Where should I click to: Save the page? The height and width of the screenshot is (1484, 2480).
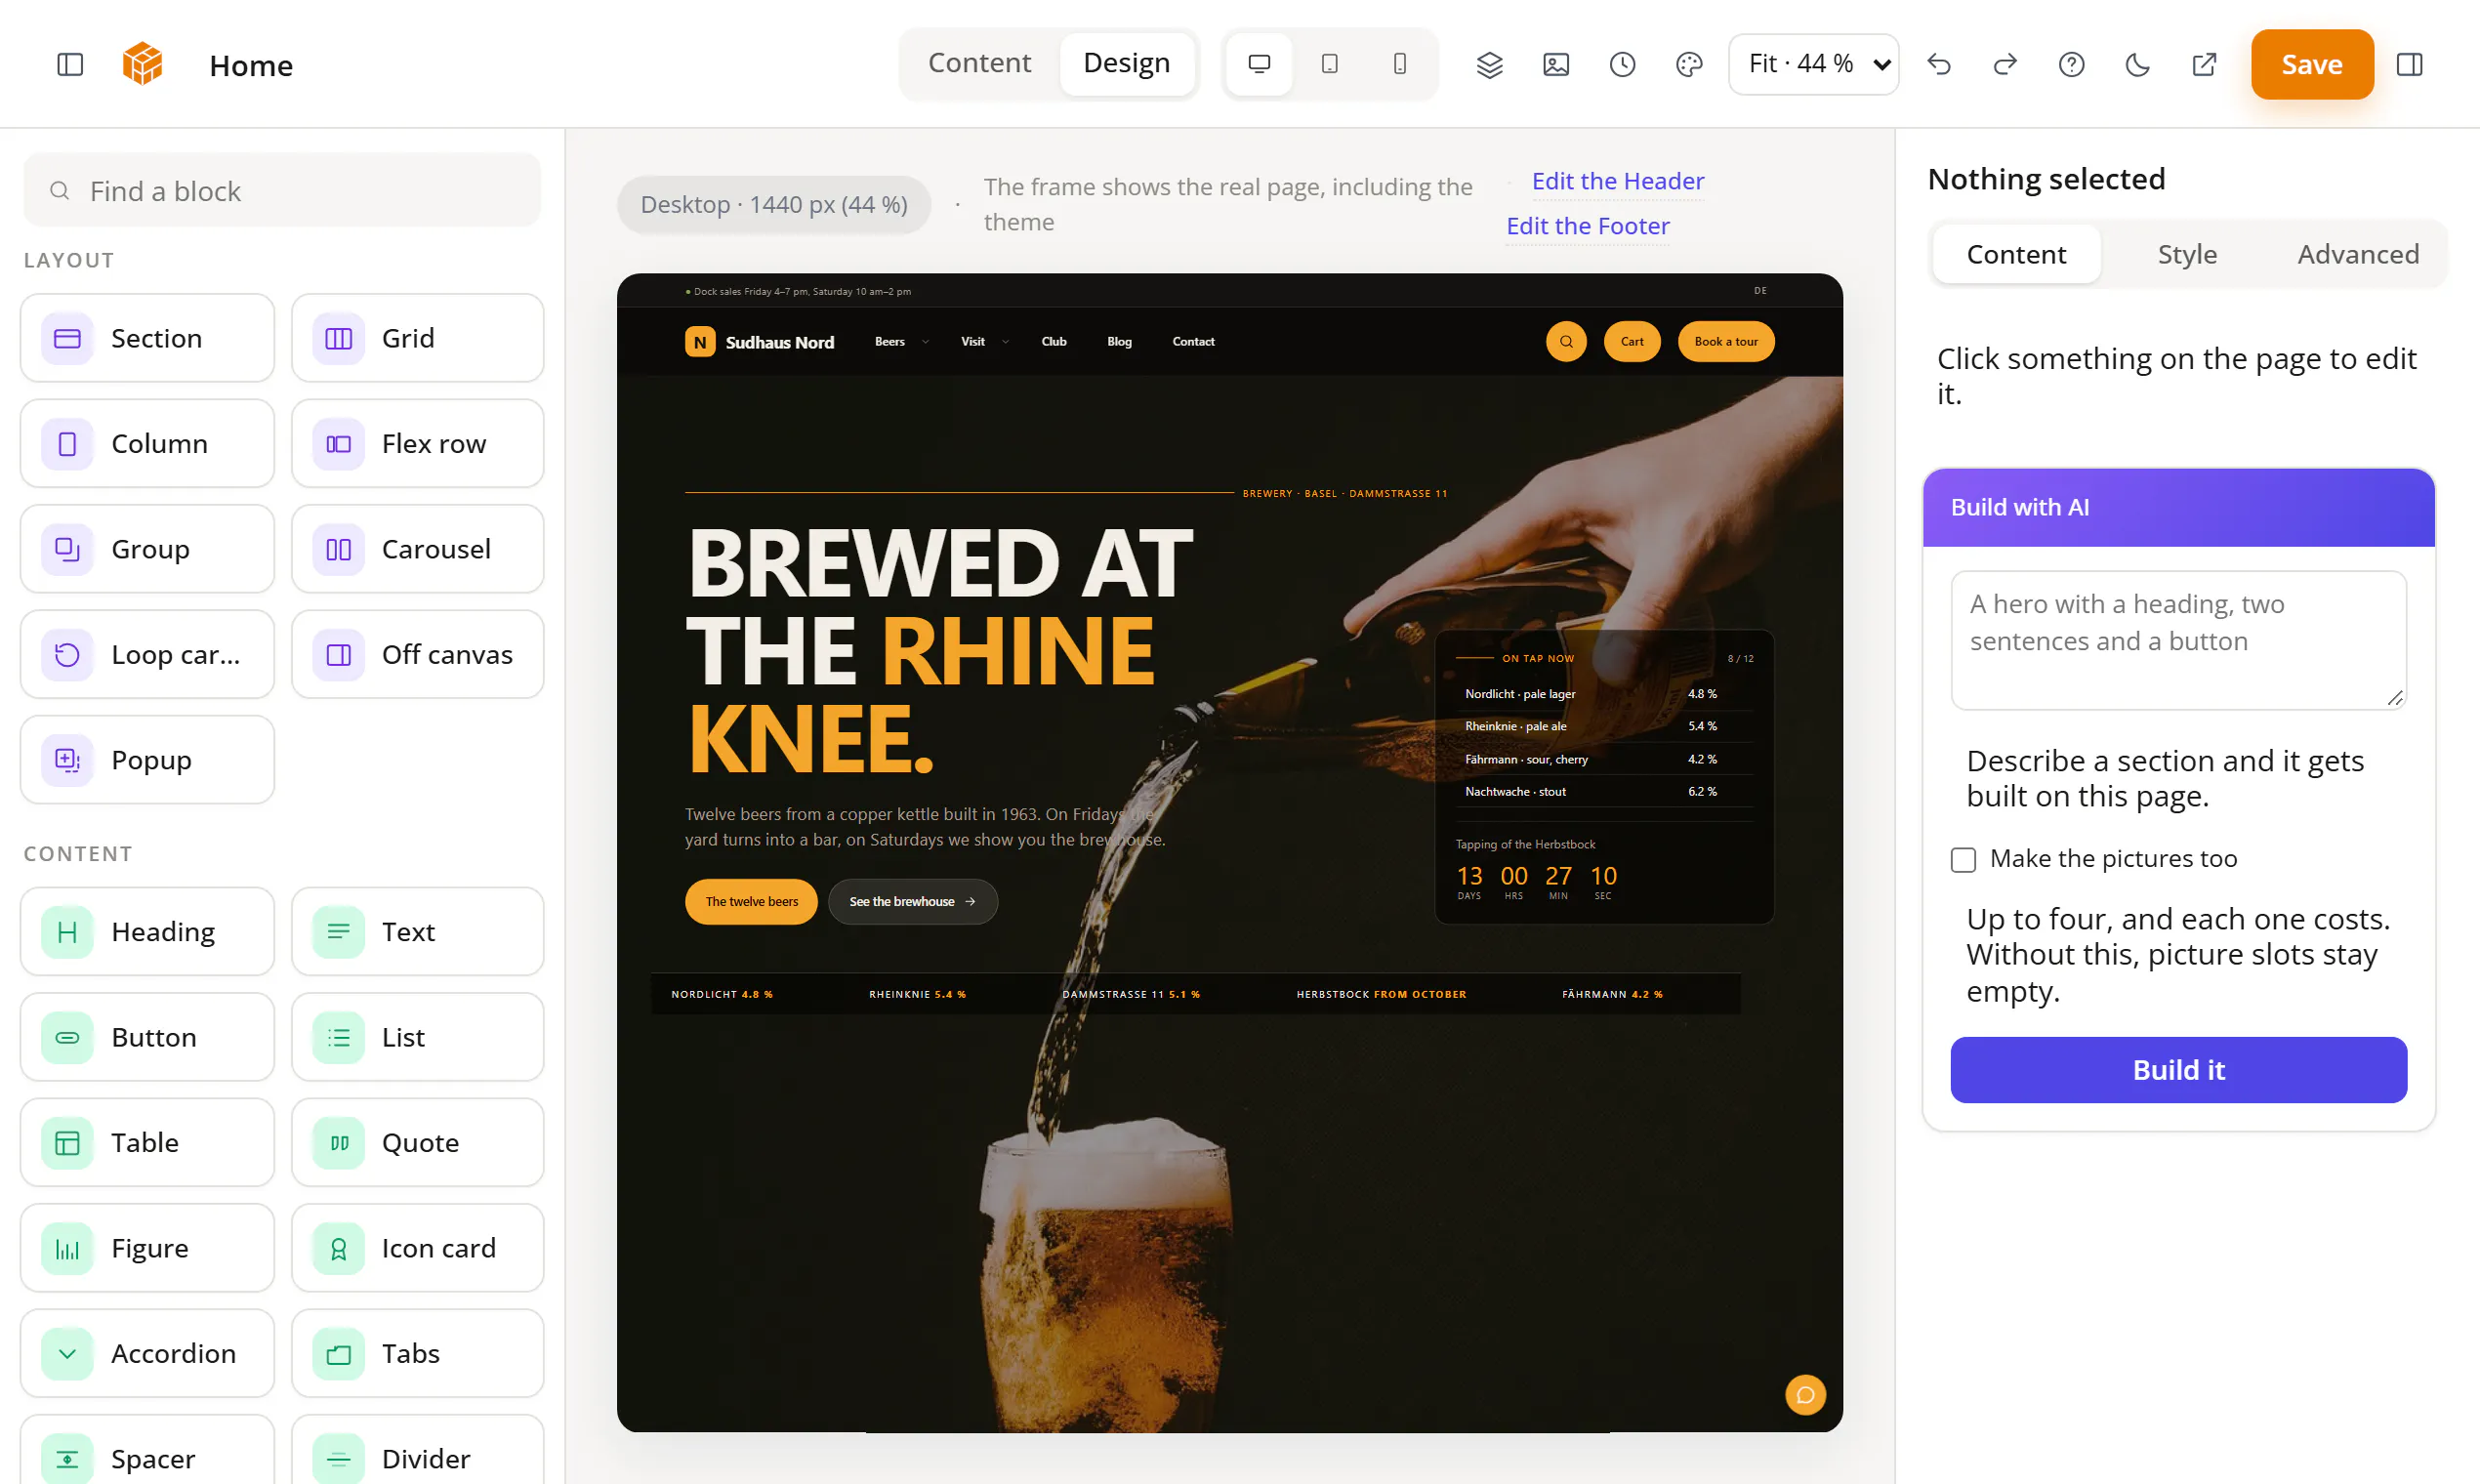coord(2311,64)
